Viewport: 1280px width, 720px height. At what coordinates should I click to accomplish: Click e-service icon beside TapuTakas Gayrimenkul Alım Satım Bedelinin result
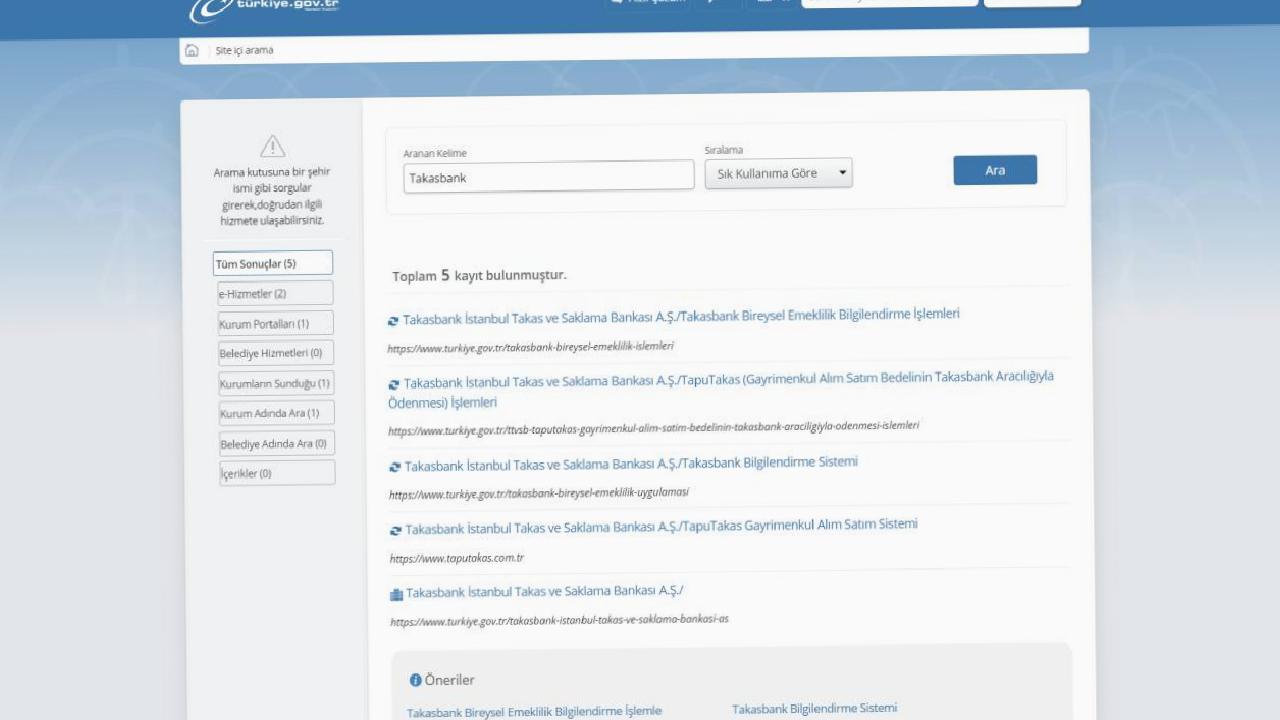[x=394, y=384]
